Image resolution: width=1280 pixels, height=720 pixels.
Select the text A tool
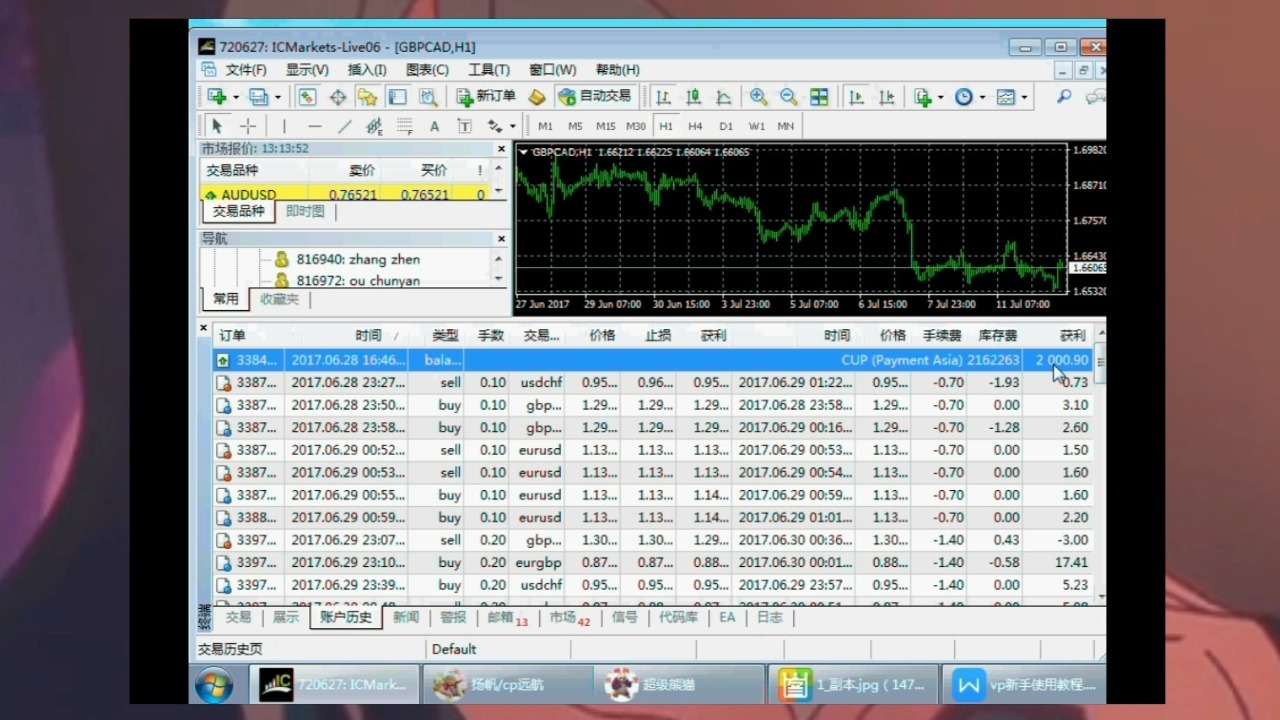point(434,126)
